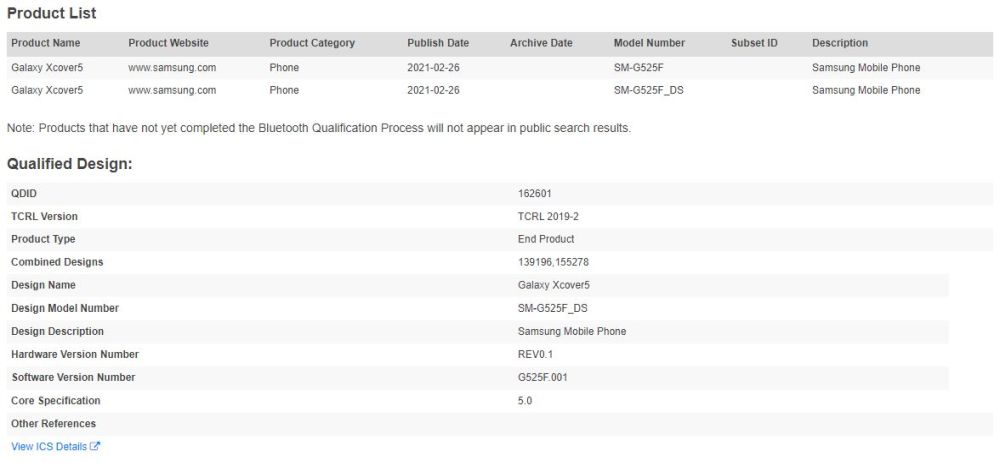This screenshot has width=1000, height=463.
Task: Select the TCRL 2019-2 version value
Action: pos(547,216)
